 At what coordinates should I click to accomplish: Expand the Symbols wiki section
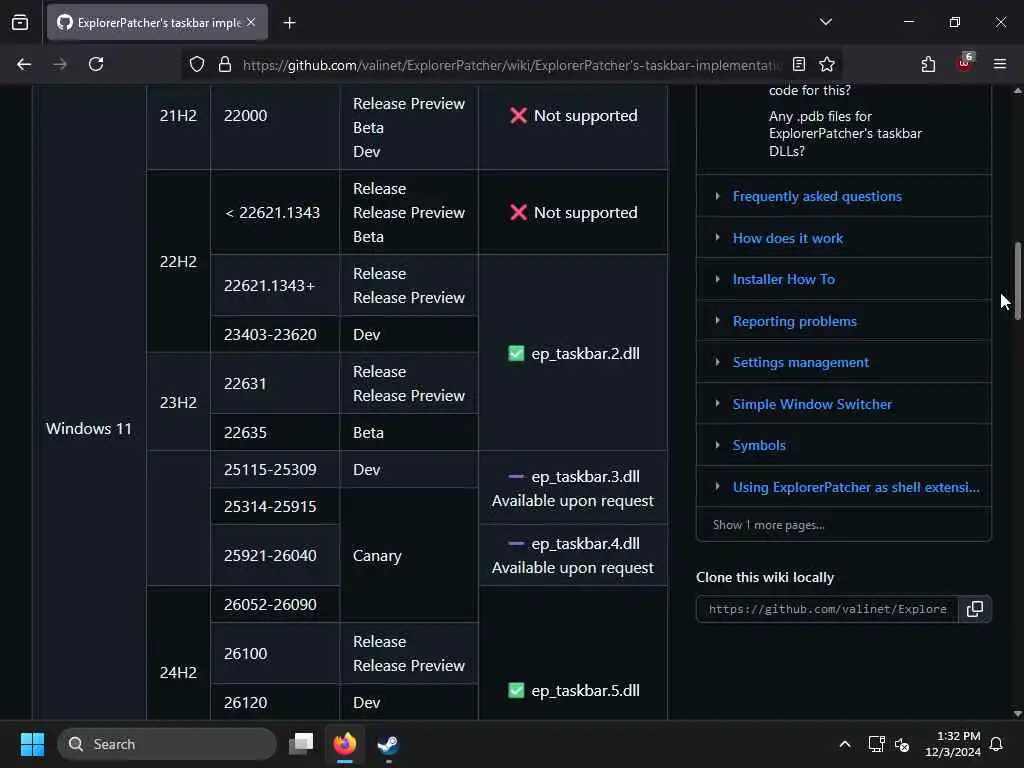pos(717,445)
